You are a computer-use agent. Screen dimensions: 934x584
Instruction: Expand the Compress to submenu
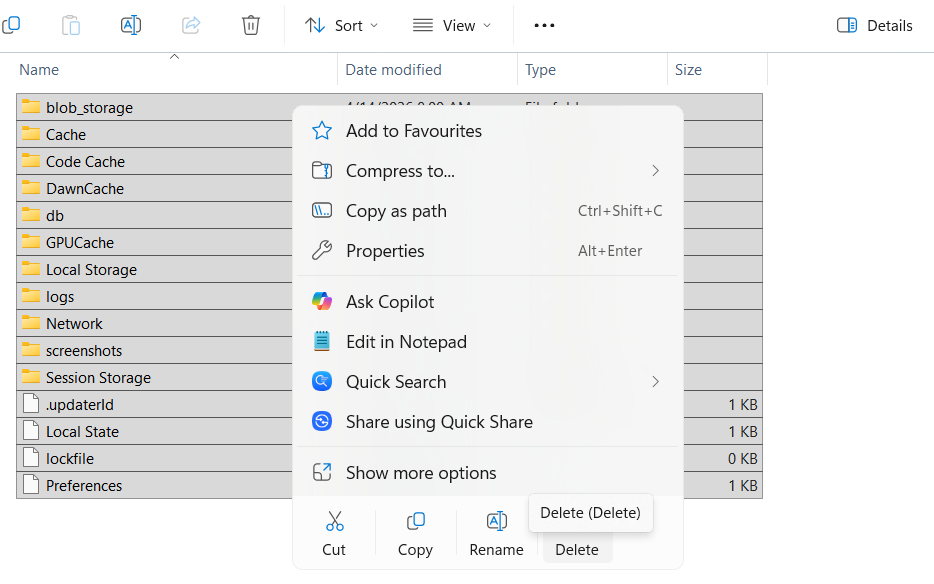[x=487, y=171]
